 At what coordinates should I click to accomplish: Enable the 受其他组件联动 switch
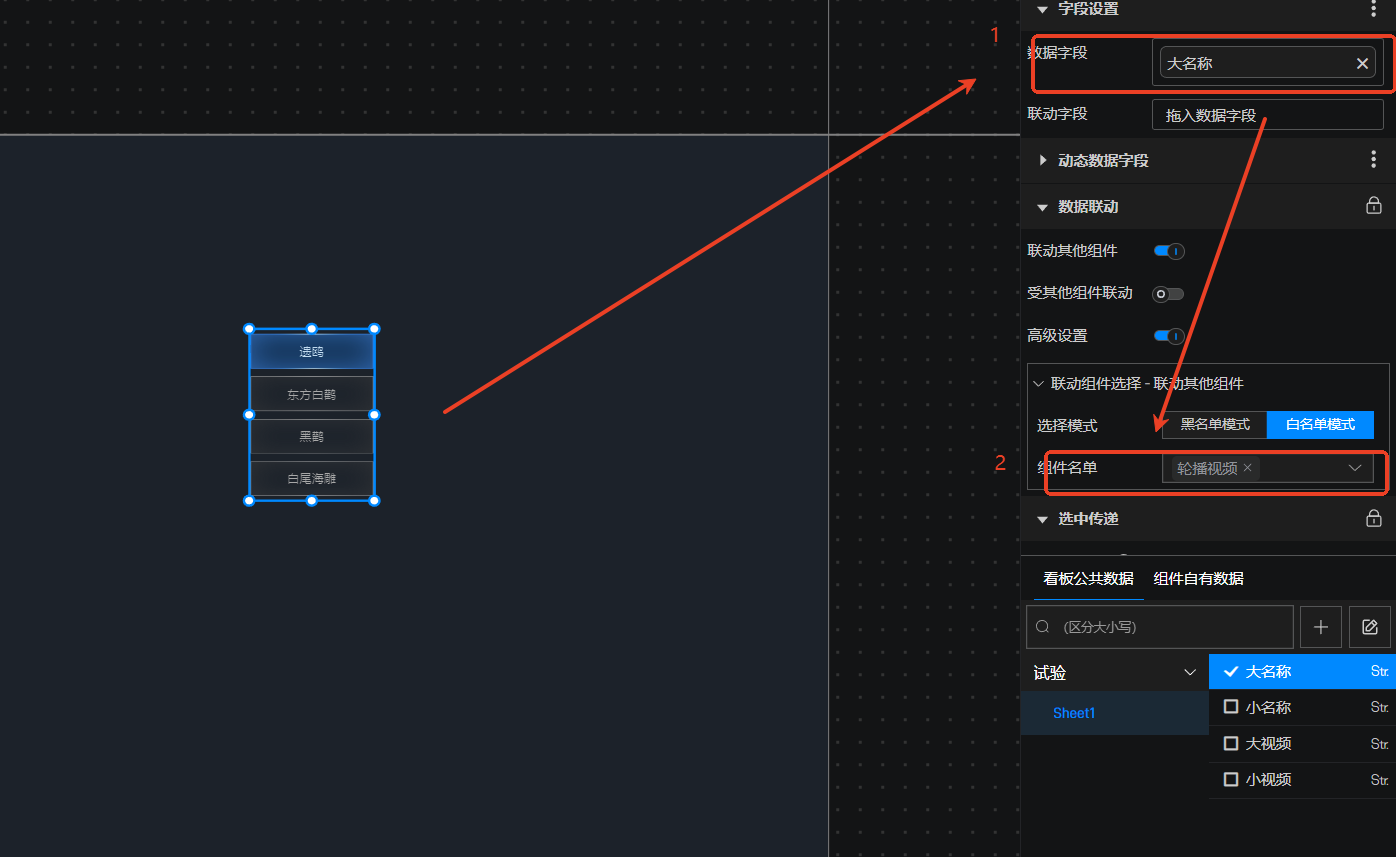(1168, 294)
